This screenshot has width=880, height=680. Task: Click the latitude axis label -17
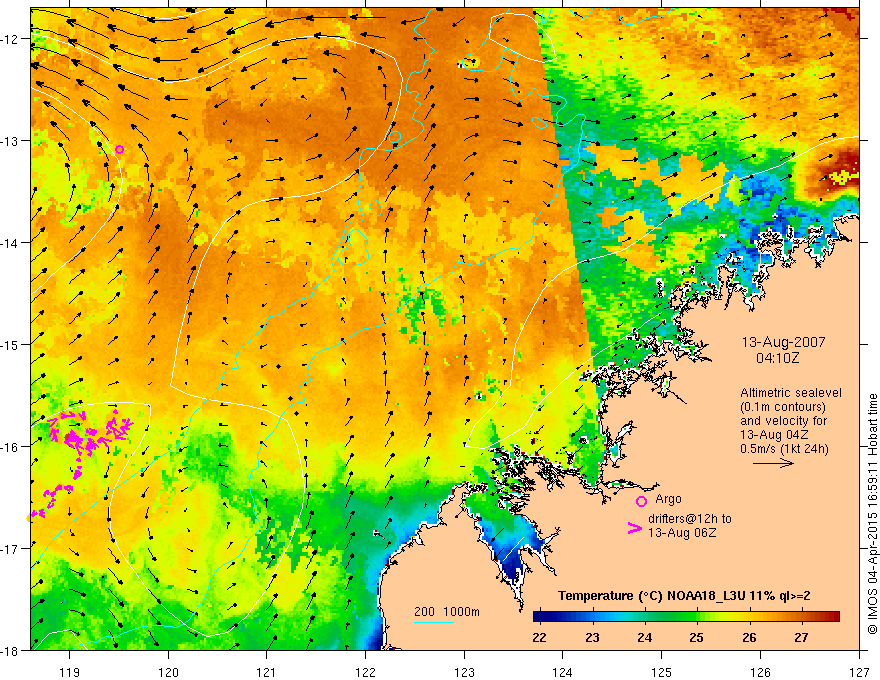point(10,548)
